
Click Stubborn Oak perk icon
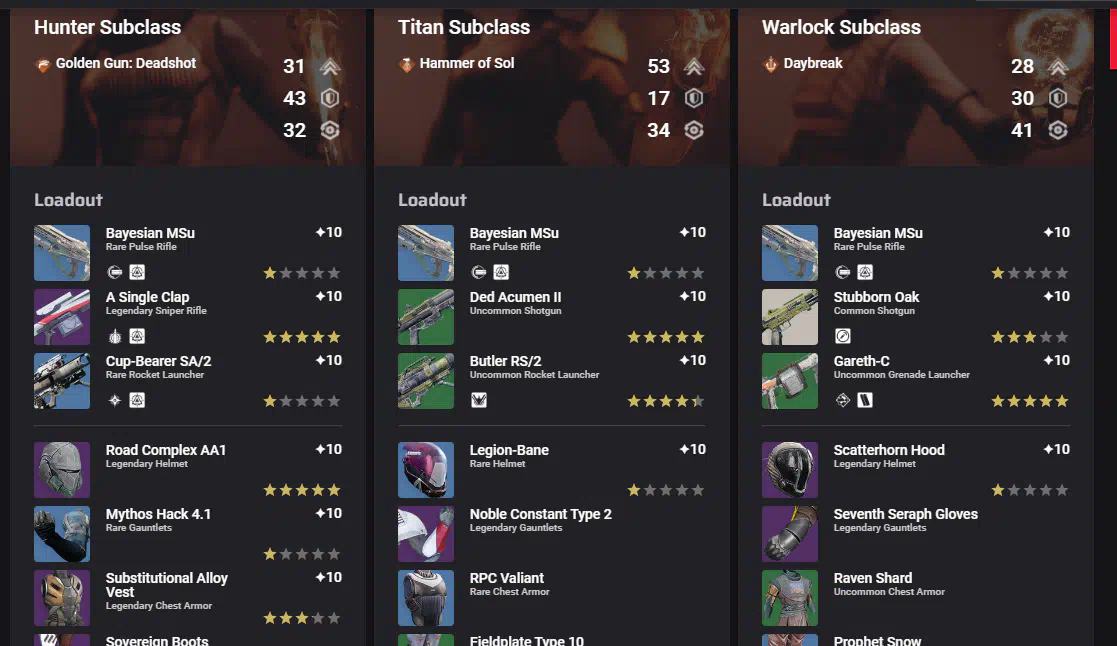843,336
